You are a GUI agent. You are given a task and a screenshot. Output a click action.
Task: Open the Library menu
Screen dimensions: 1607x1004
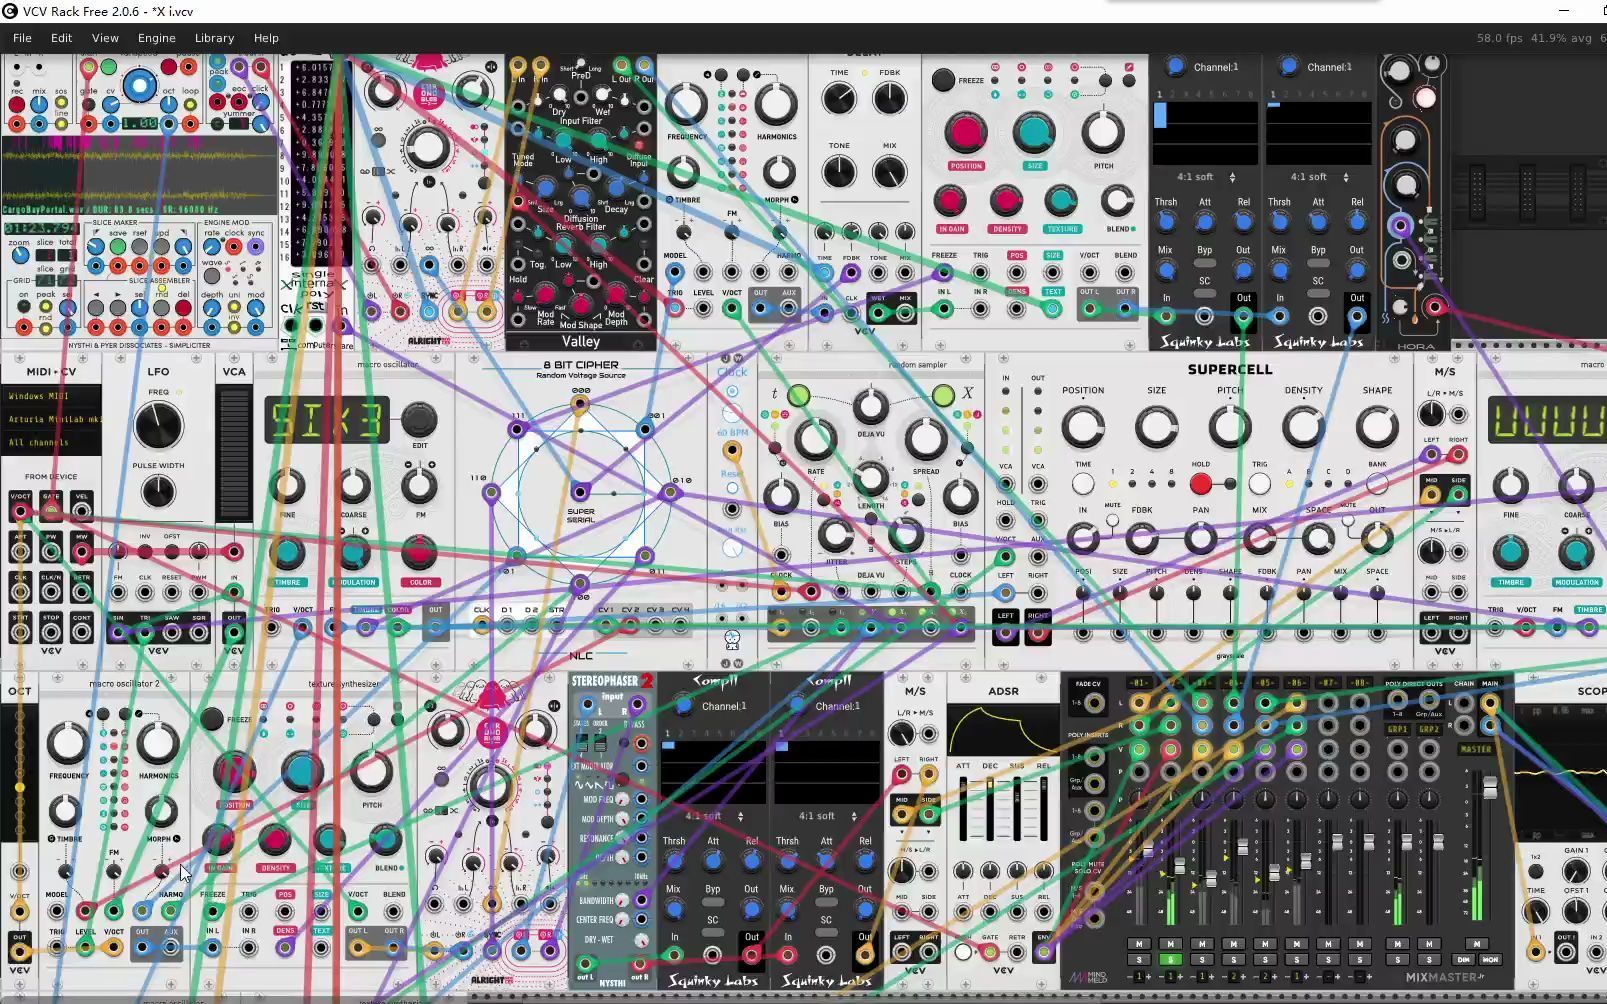click(214, 38)
